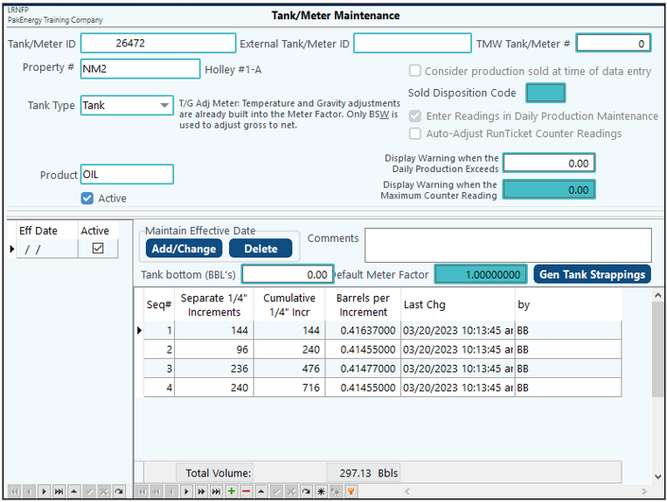Click cancel X in Eff Date navigator

pyautogui.click(x=104, y=491)
